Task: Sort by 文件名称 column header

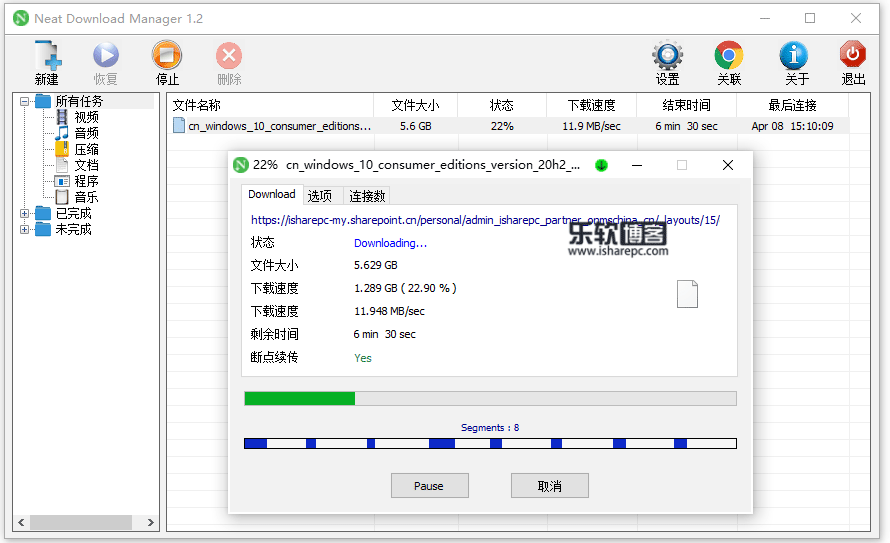Action: (x=270, y=105)
